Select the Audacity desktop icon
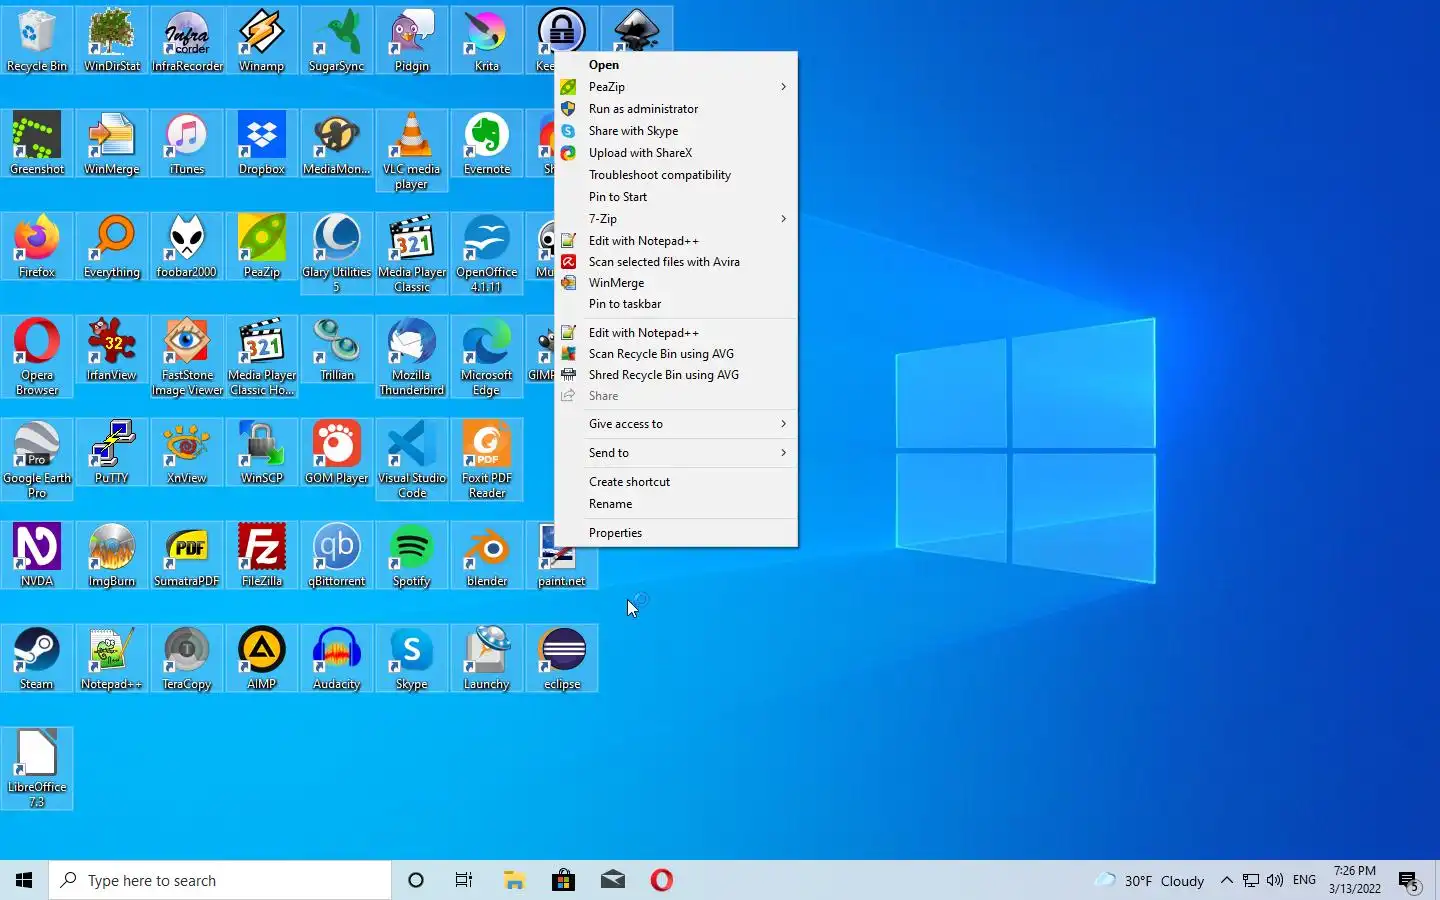Viewport: 1440px width, 900px height. pyautogui.click(x=337, y=659)
